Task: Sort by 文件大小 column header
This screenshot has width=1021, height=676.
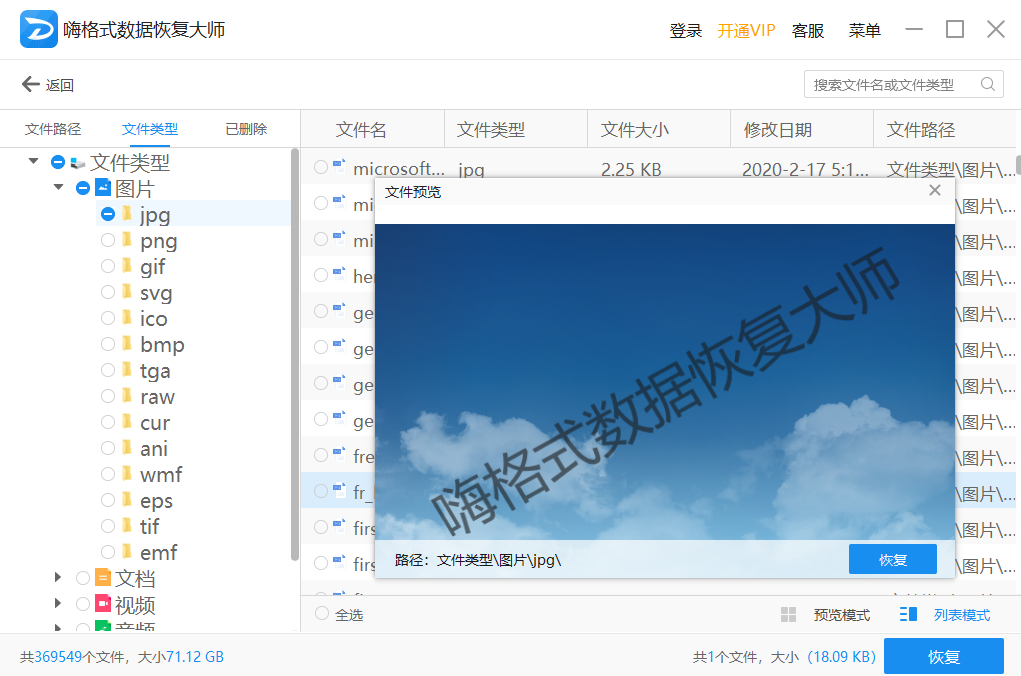Action: (x=634, y=130)
